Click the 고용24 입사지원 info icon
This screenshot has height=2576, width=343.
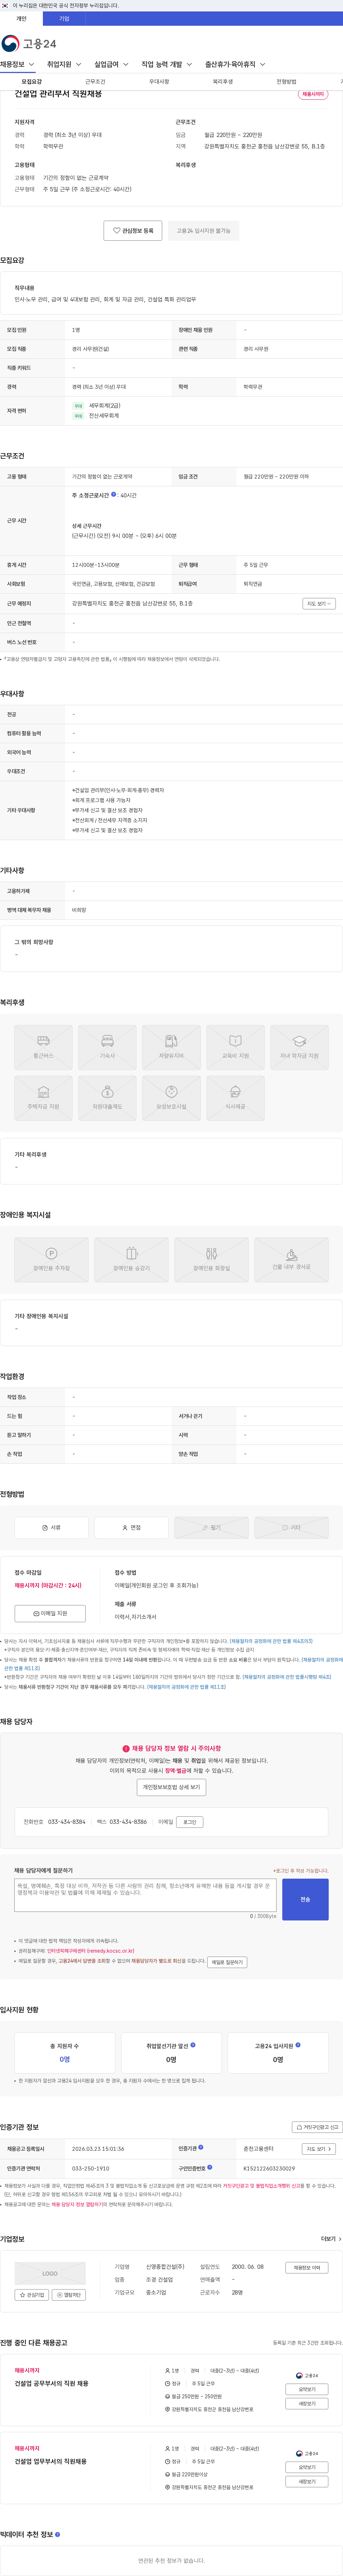pos(298,2045)
